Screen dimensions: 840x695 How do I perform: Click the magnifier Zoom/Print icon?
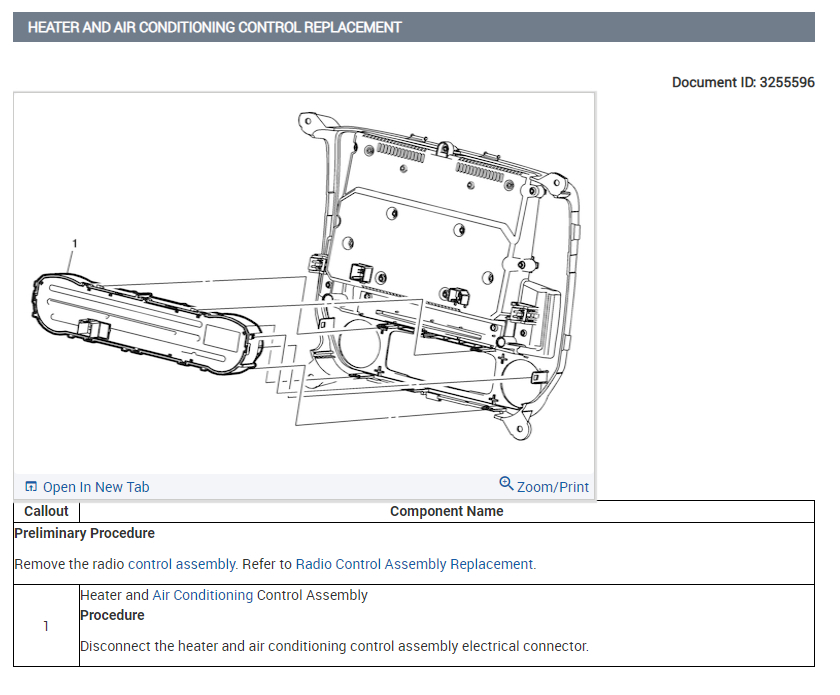click(506, 483)
